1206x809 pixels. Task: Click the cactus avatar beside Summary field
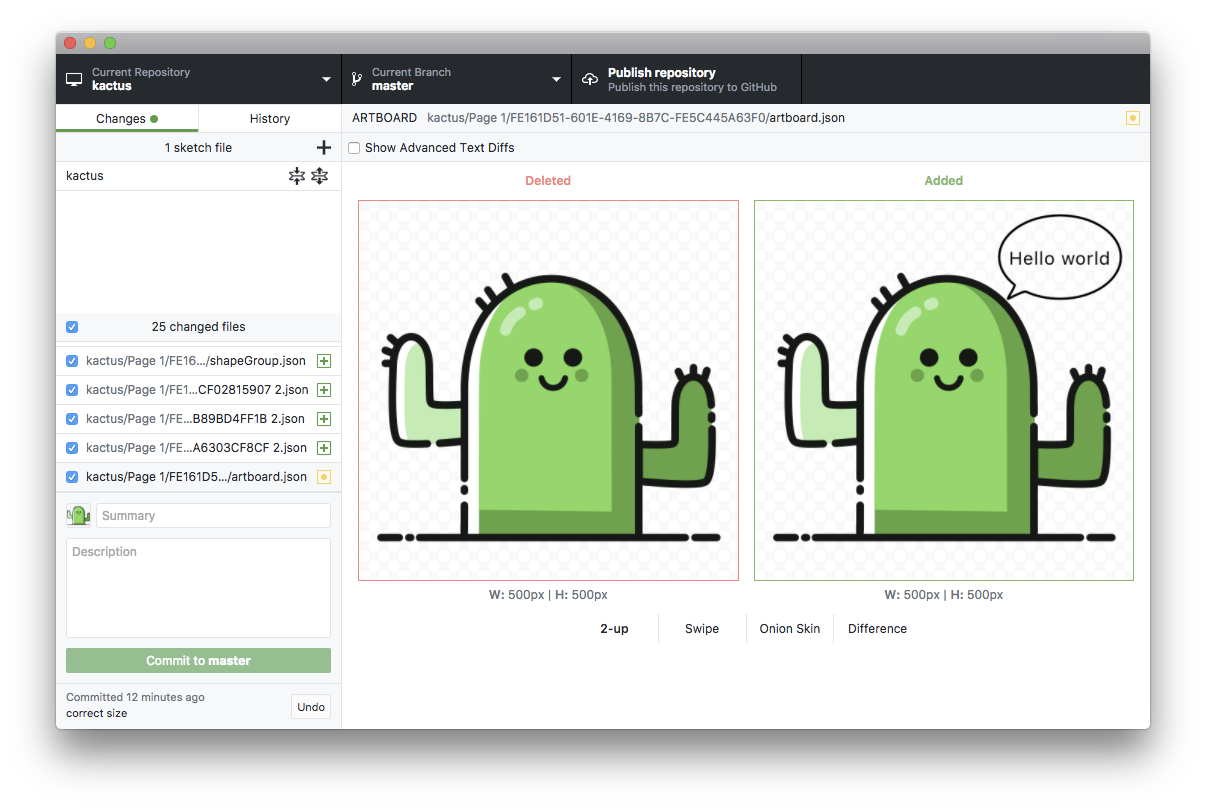pos(79,516)
